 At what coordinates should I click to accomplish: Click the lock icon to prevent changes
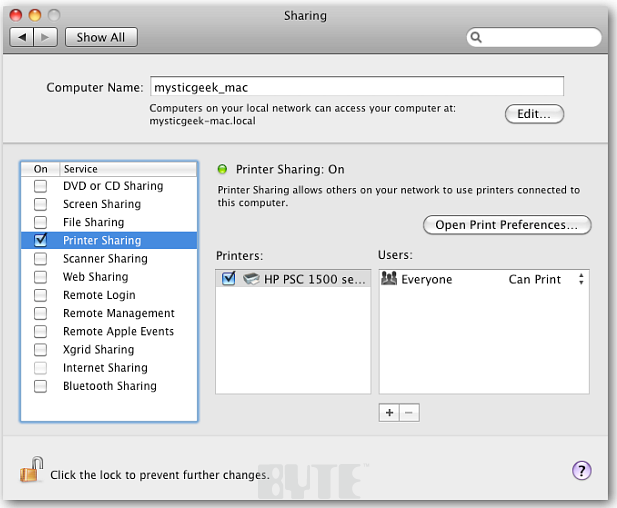[x=30, y=470]
